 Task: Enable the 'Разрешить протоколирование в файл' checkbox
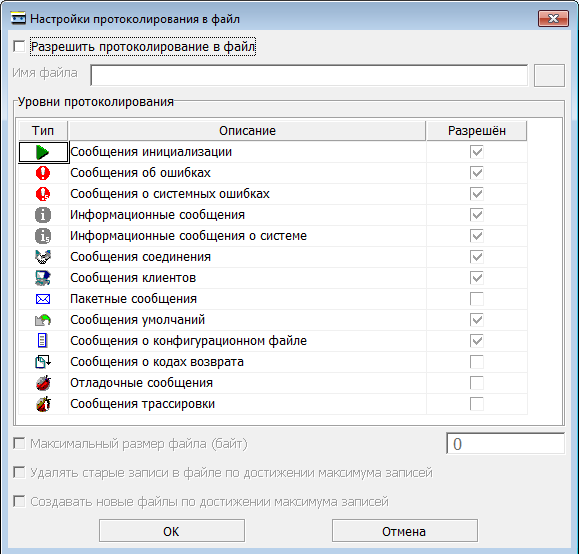(x=19, y=47)
